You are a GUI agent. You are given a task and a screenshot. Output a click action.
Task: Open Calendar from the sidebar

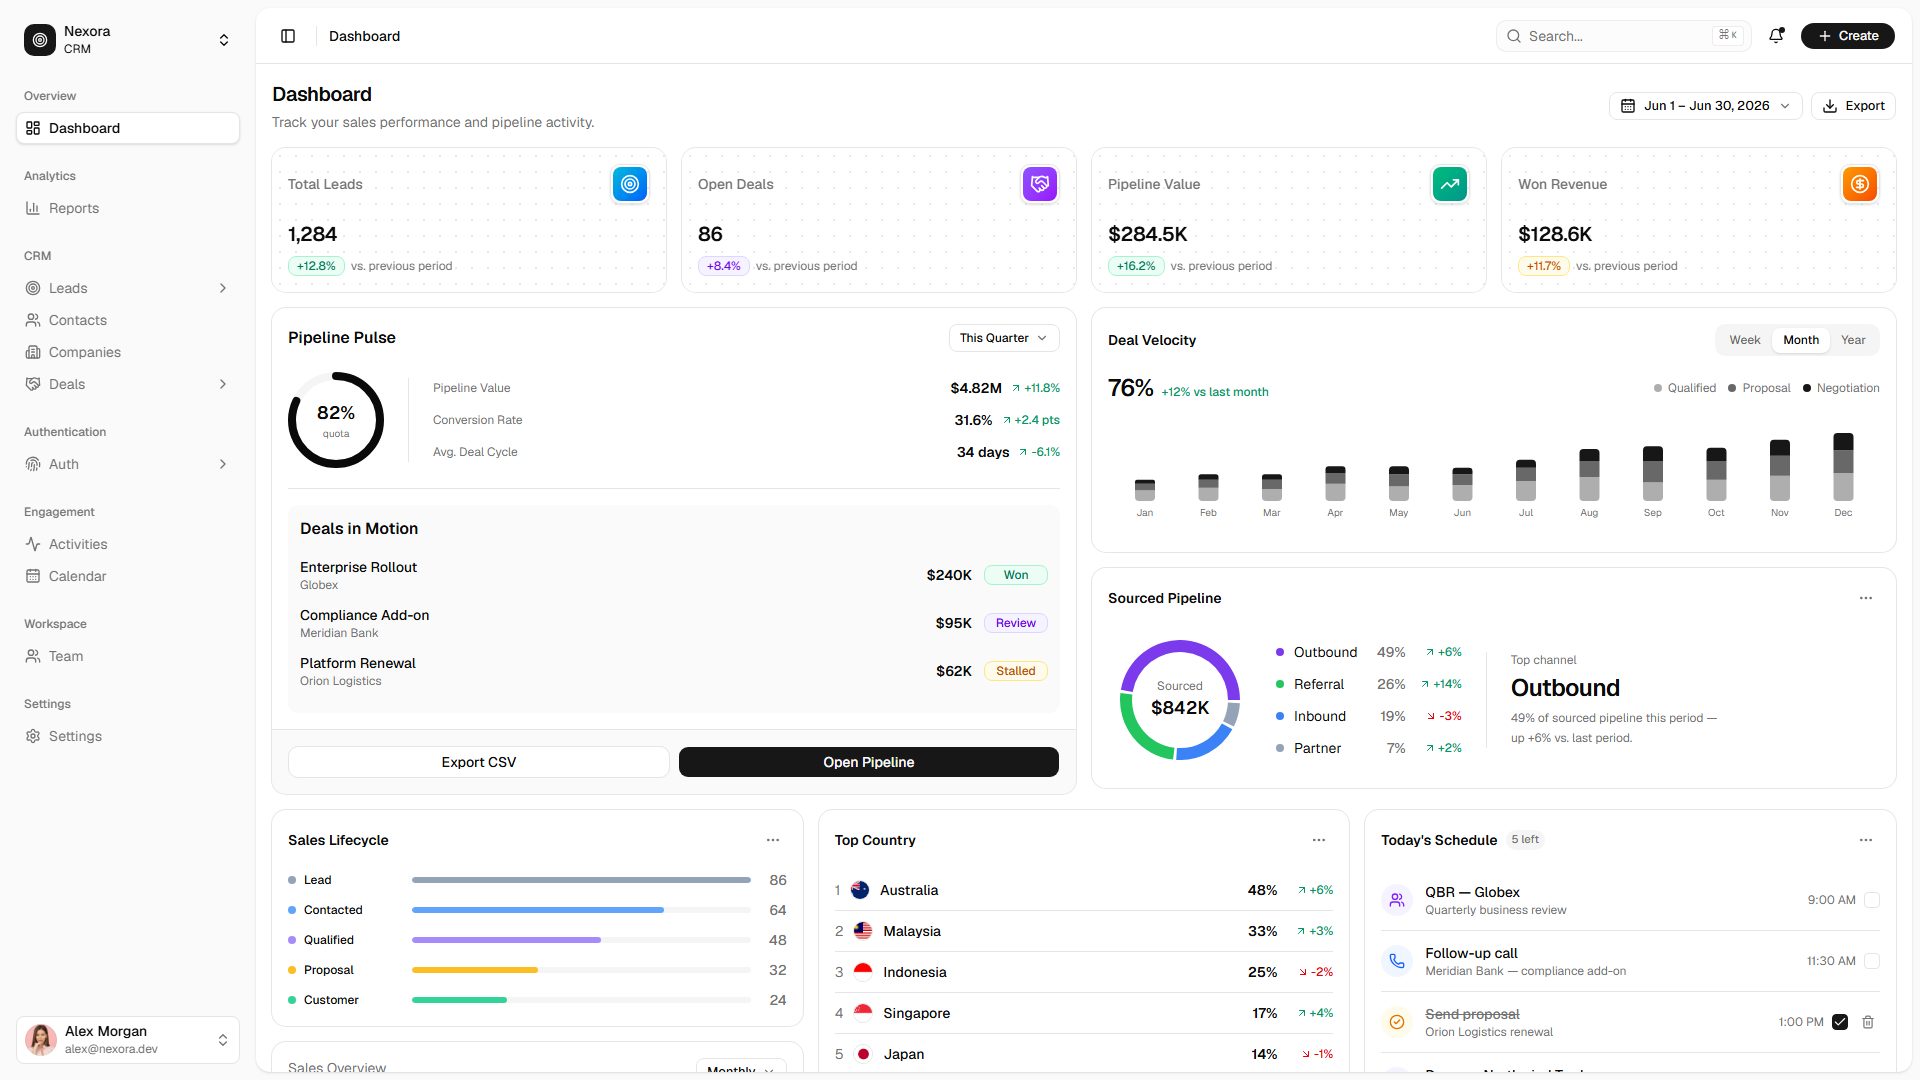(128, 576)
